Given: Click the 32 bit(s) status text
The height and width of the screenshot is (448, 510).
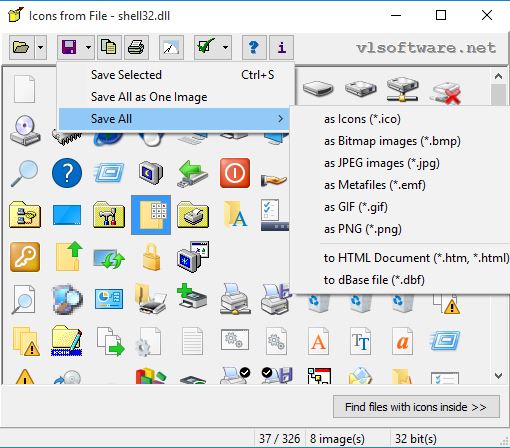Looking at the screenshot, I should pos(415,439).
